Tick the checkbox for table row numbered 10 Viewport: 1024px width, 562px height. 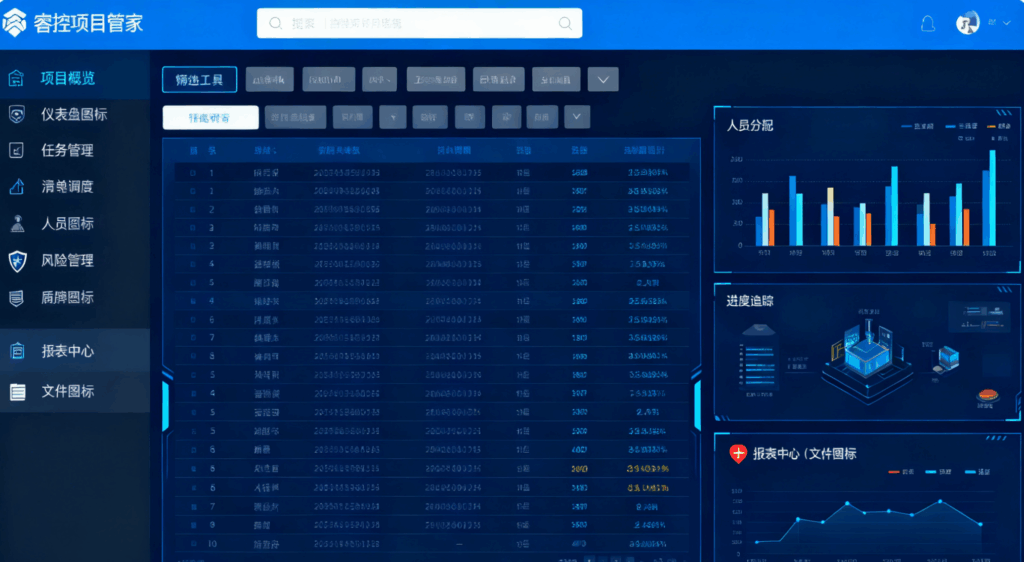coord(193,544)
